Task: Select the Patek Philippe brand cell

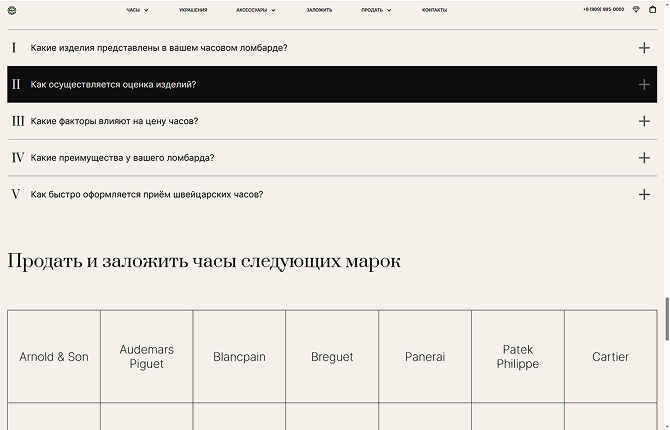Action: point(518,356)
